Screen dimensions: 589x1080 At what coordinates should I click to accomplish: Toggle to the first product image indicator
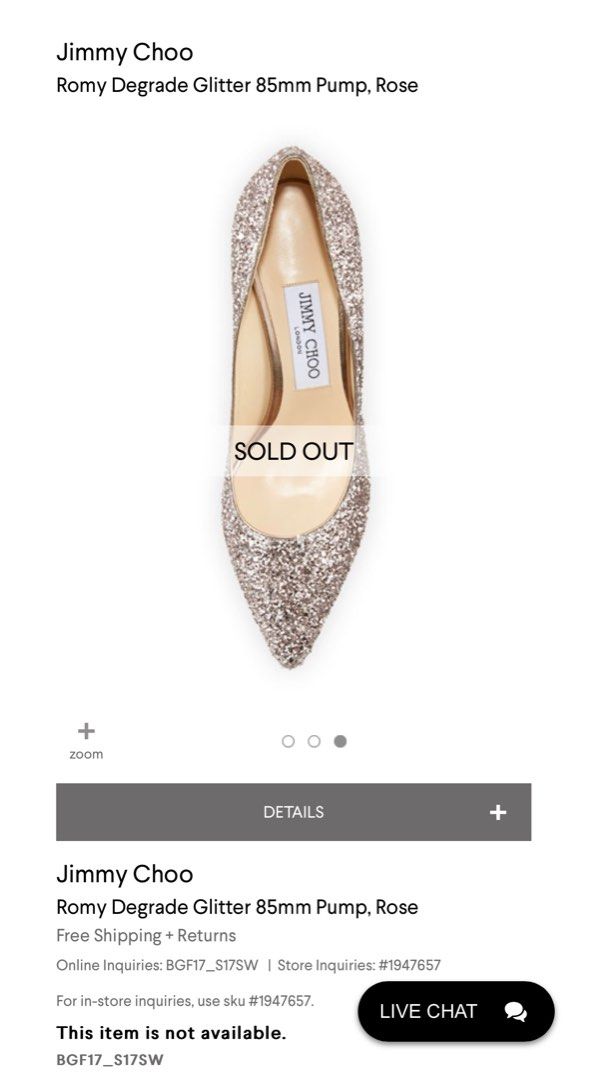pos(288,741)
